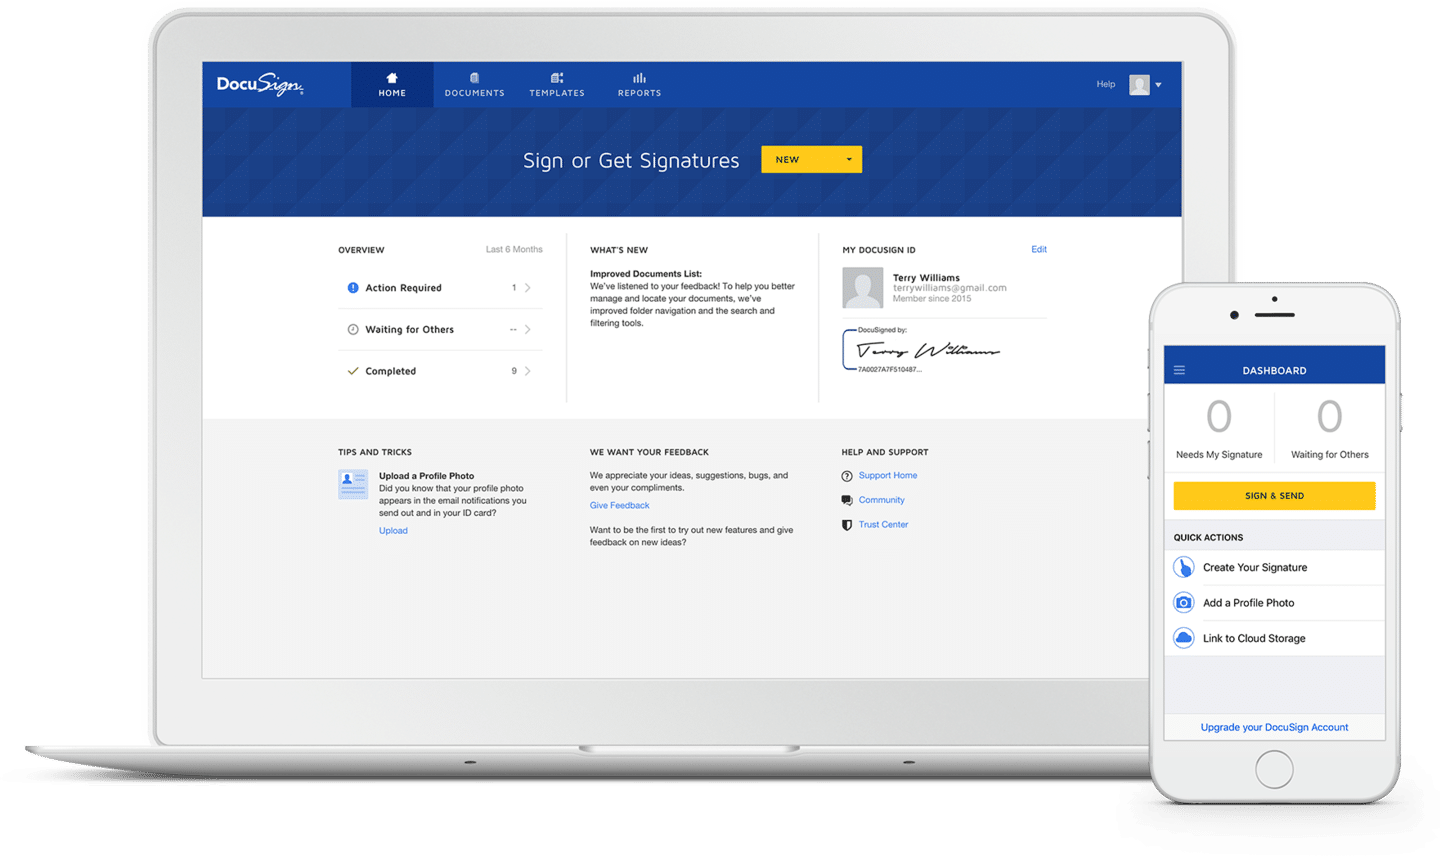Select Create Your Signature quick action
Image resolution: width=1440 pixels, height=856 pixels.
1275,567
